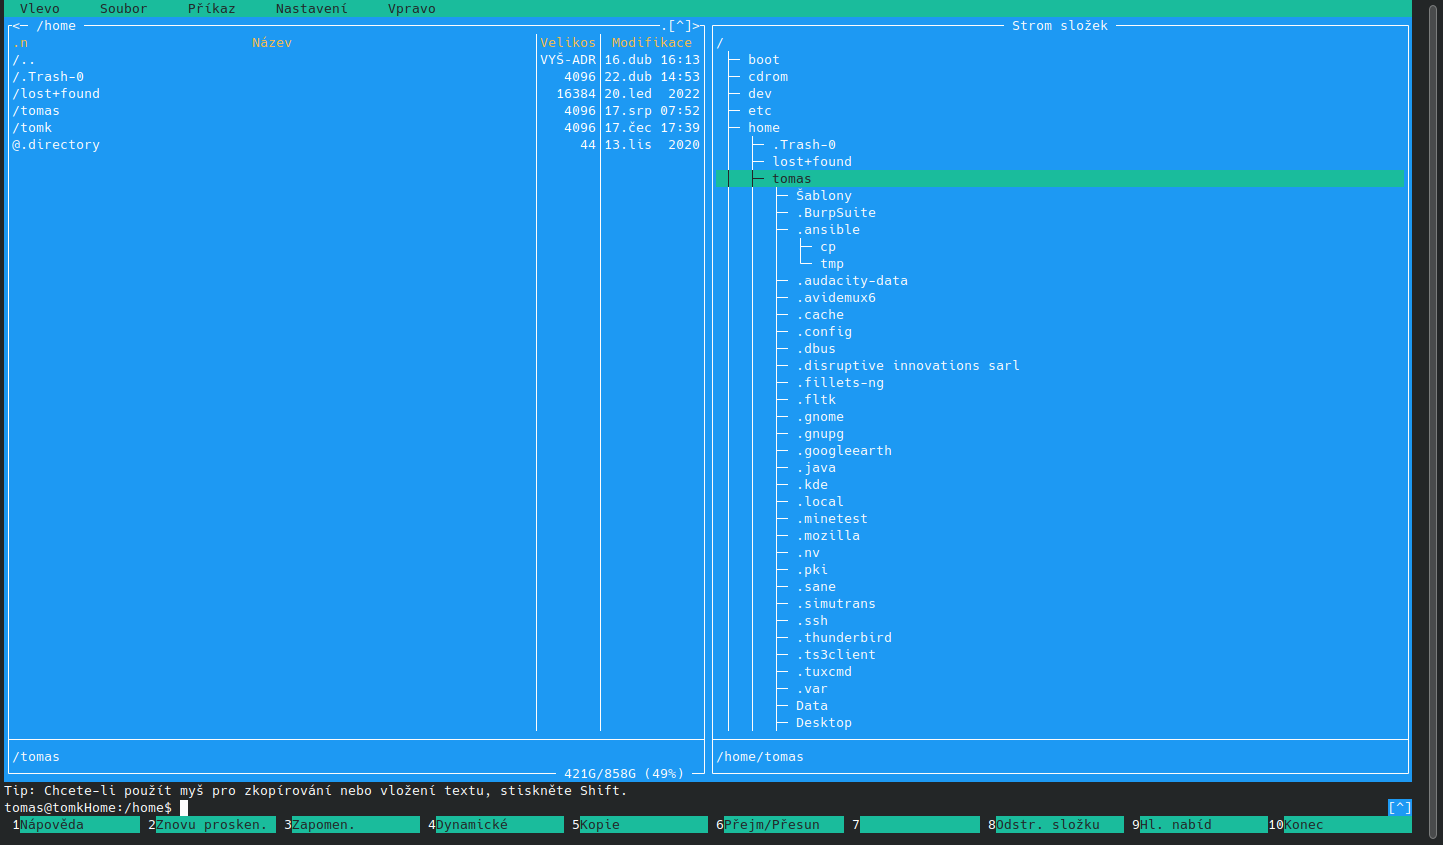Select .thunderbird in the folder tree

click(x=844, y=638)
